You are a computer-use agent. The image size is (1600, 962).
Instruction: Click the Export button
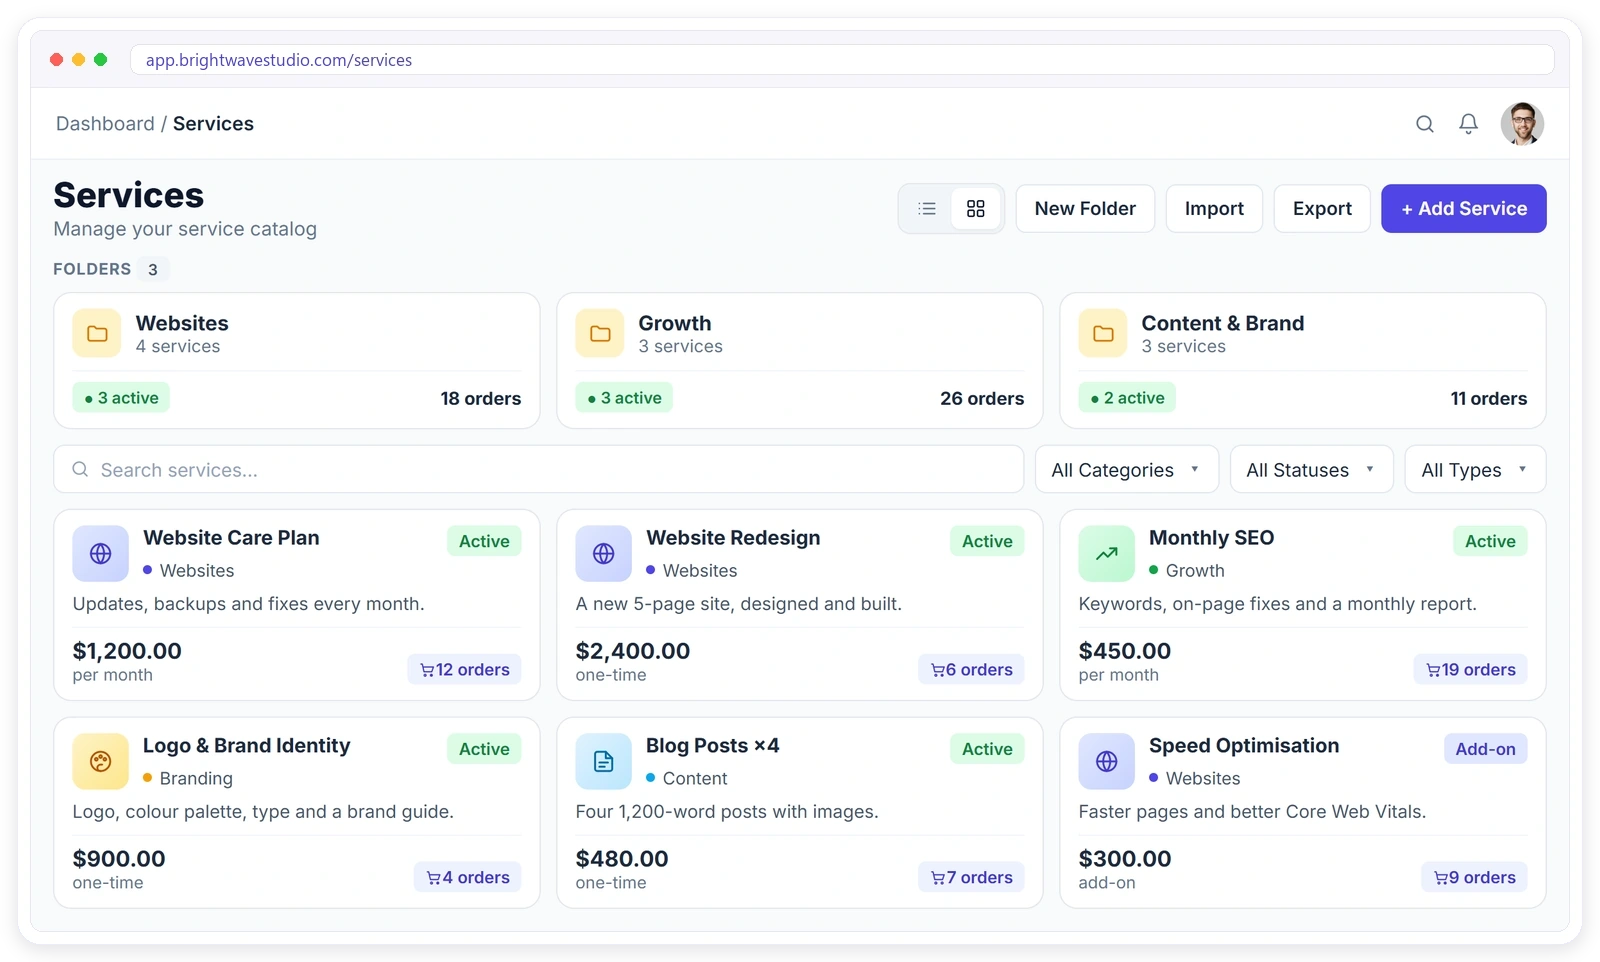[x=1322, y=209]
